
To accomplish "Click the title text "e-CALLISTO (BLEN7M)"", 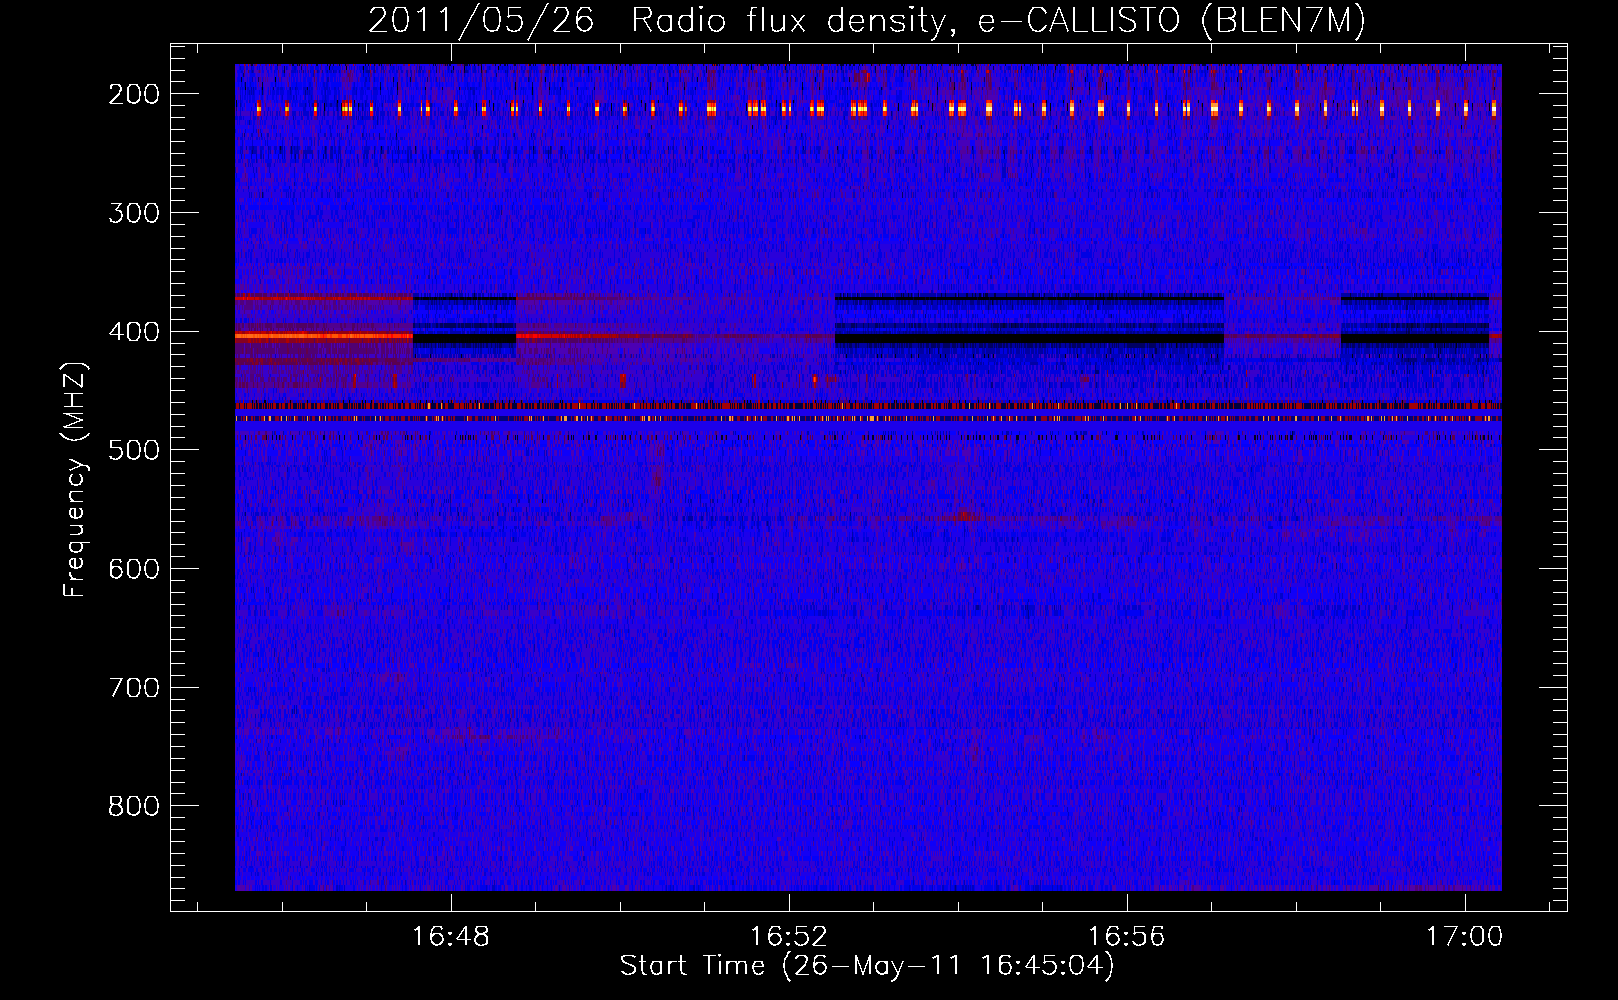I will click(1171, 21).
